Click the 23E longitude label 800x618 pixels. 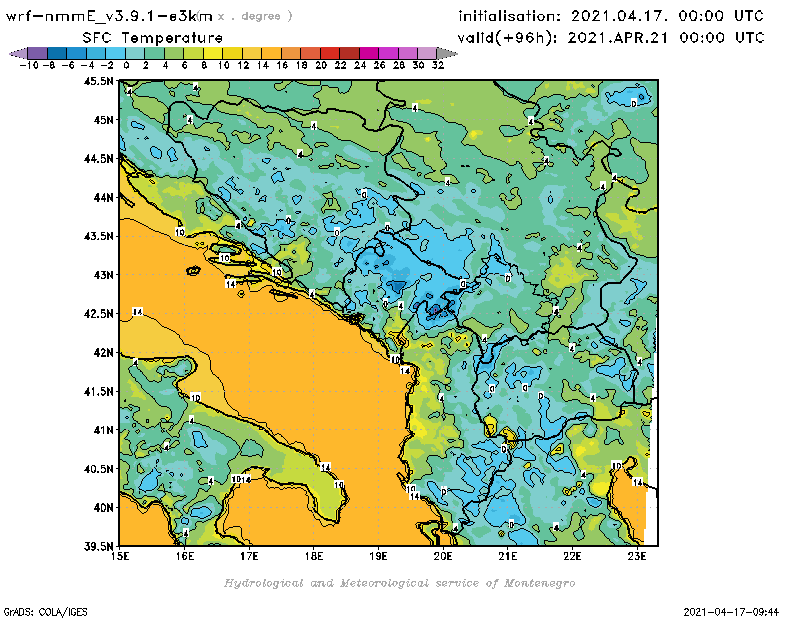click(637, 556)
